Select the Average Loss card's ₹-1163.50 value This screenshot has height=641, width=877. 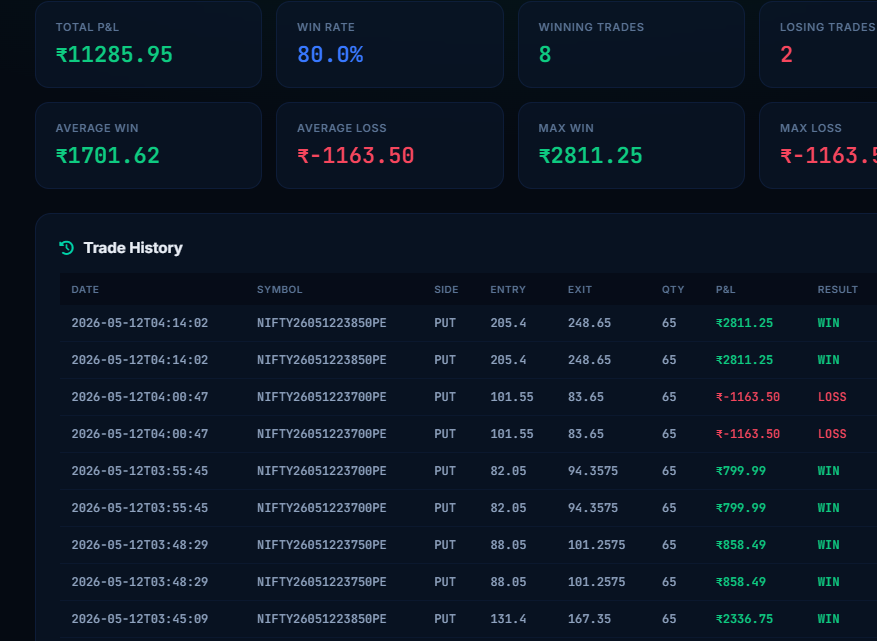356,155
